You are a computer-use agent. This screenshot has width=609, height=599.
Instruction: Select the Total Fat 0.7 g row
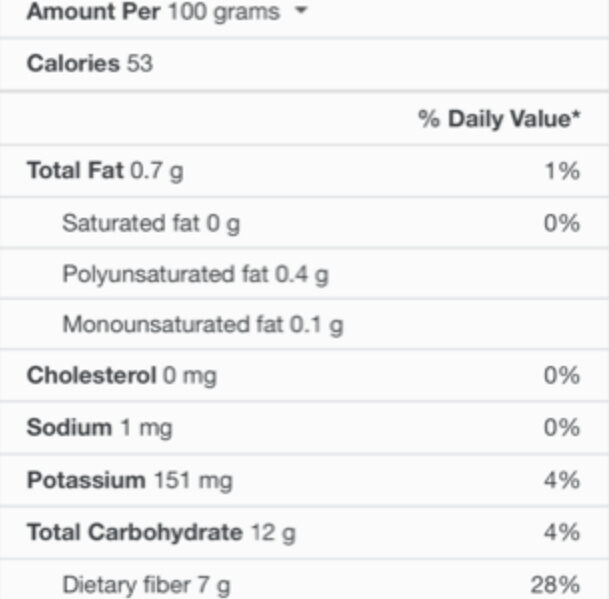pyautogui.click(x=304, y=171)
